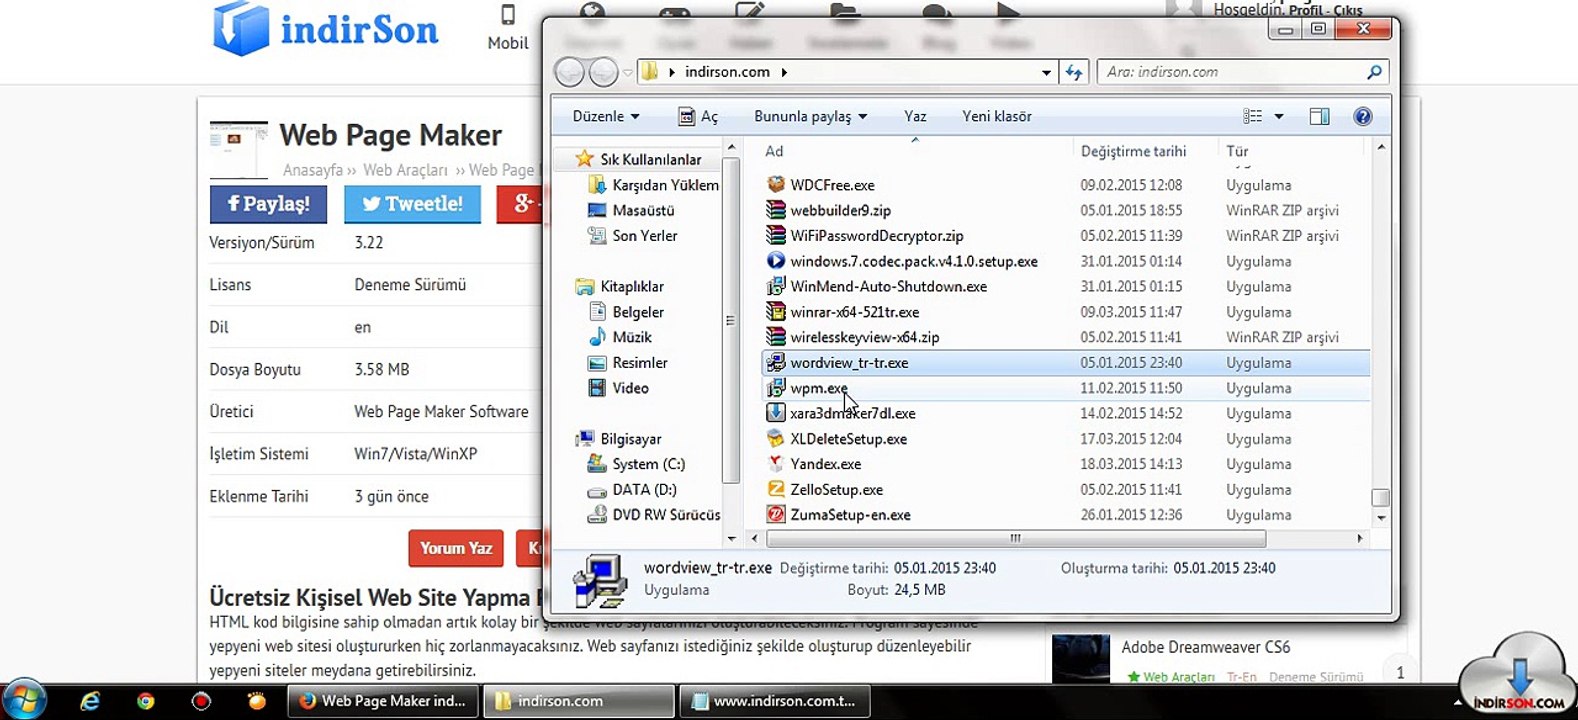Select the wpm.exe file icon
The image size is (1578, 720).
tap(775, 388)
